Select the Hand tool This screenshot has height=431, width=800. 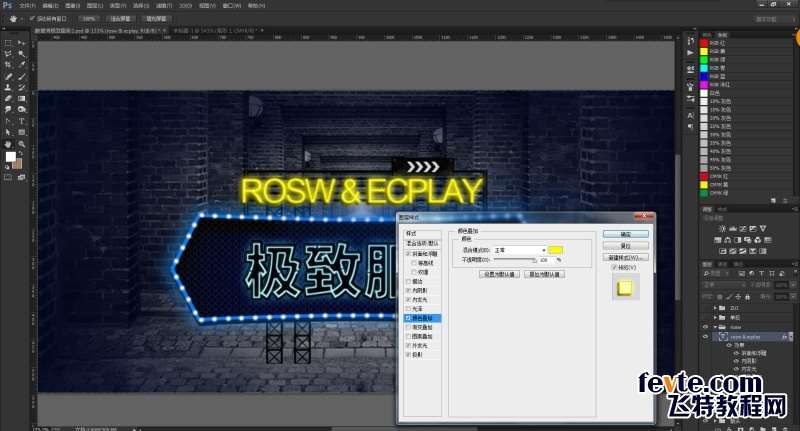point(8,144)
